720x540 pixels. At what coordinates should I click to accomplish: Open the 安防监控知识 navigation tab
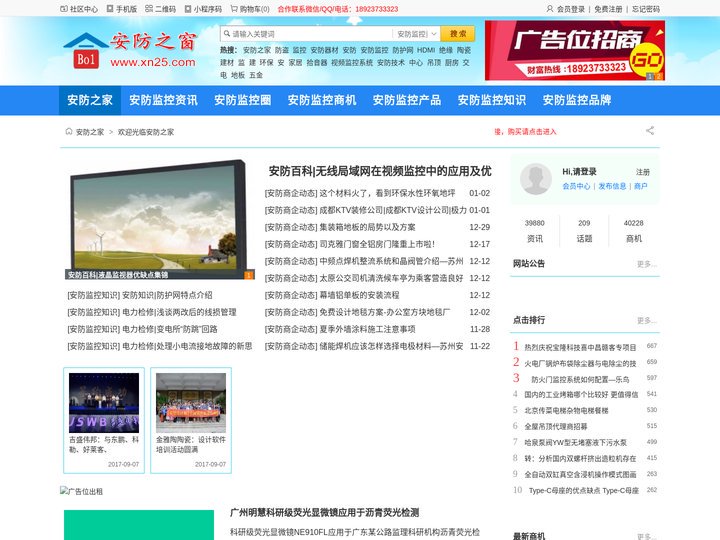492,100
